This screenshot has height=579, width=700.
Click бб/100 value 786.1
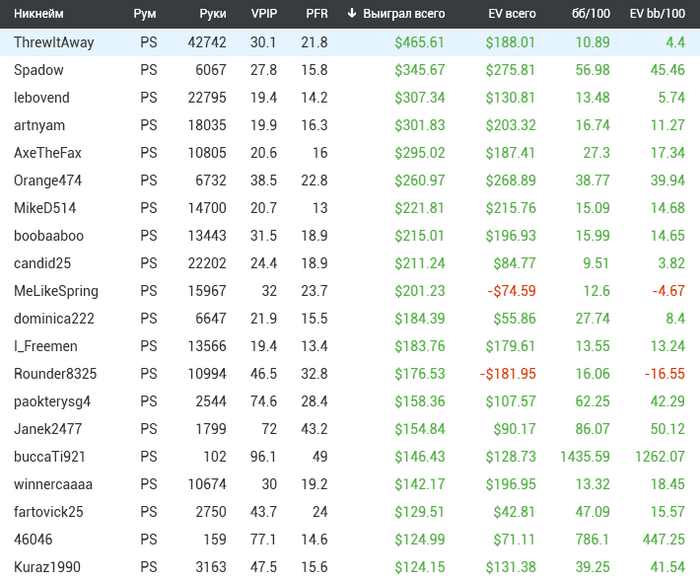[x=592, y=540]
